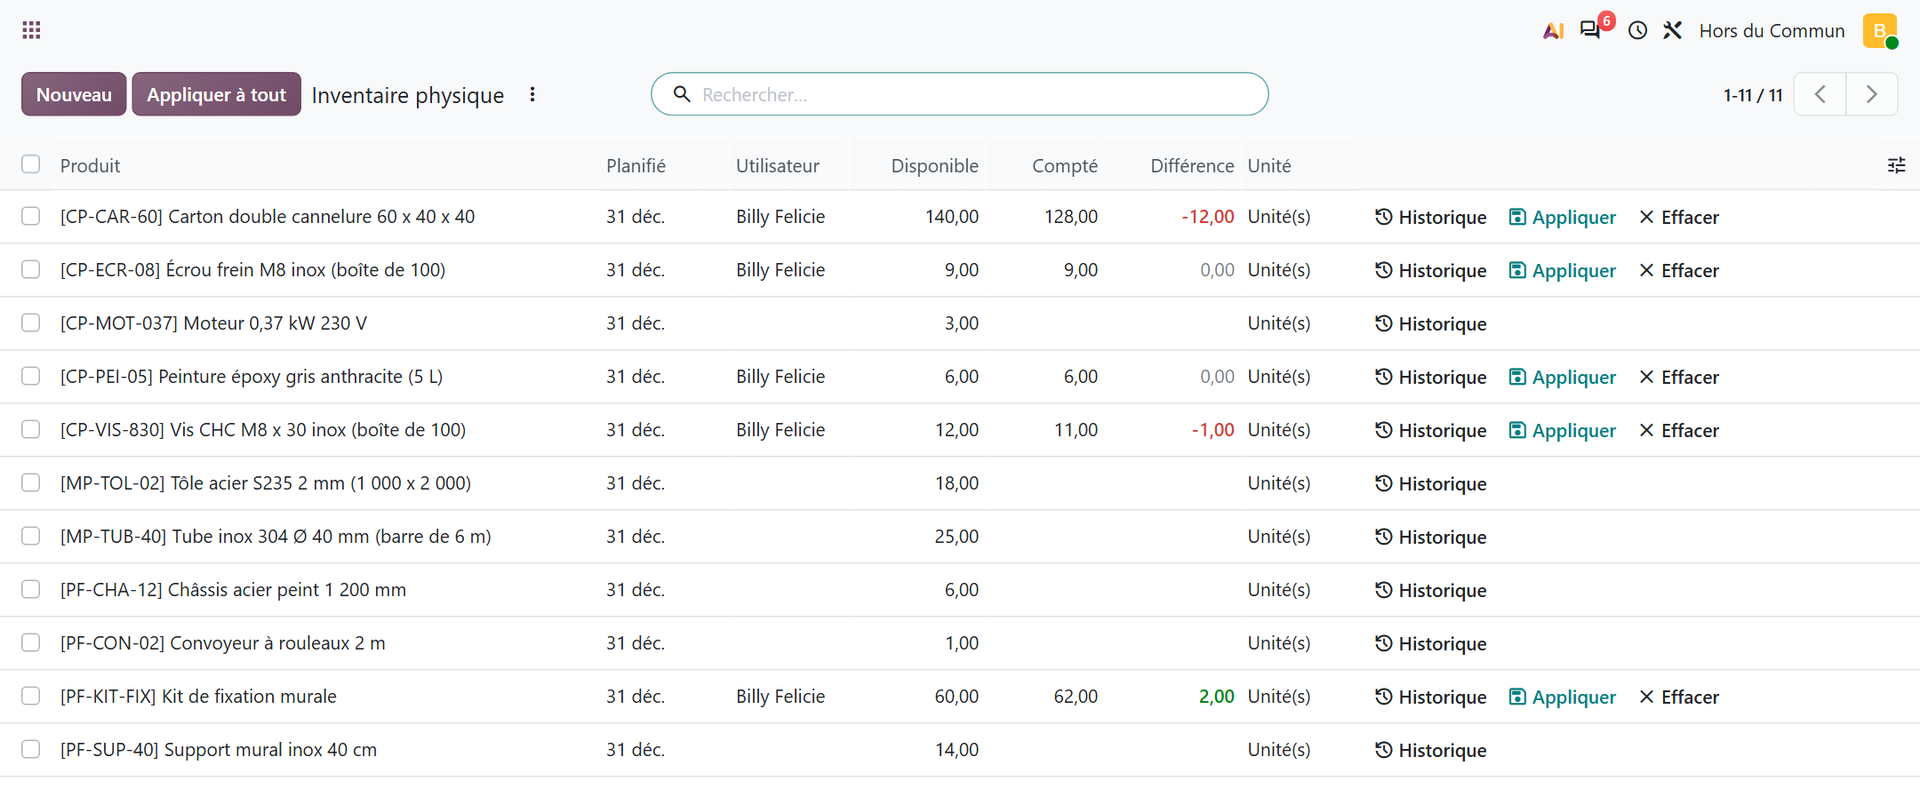View Historique for Support mural inox
This screenshot has width=1920, height=789.
coord(1431,750)
